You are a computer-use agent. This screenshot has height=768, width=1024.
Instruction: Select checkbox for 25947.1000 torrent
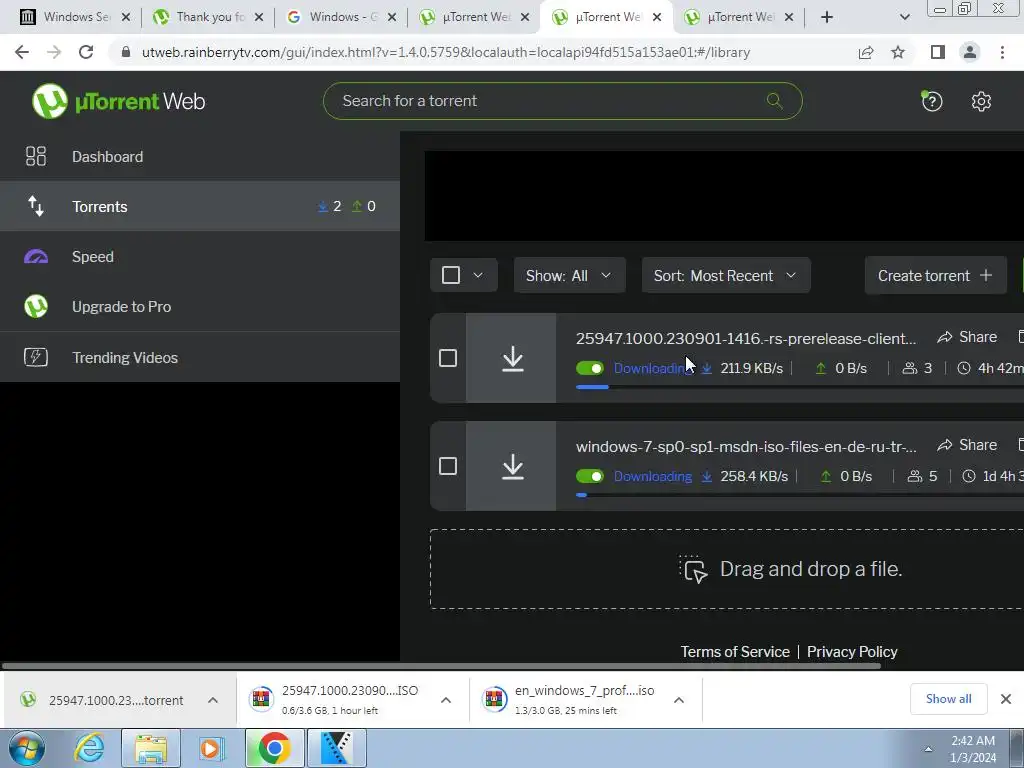pos(448,358)
